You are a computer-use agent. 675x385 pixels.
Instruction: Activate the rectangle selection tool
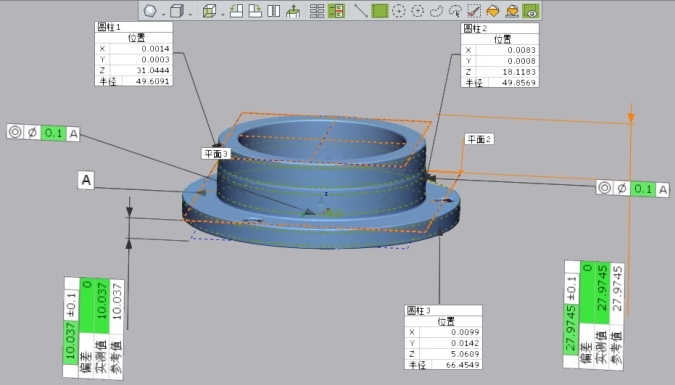[x=380, y=11]
